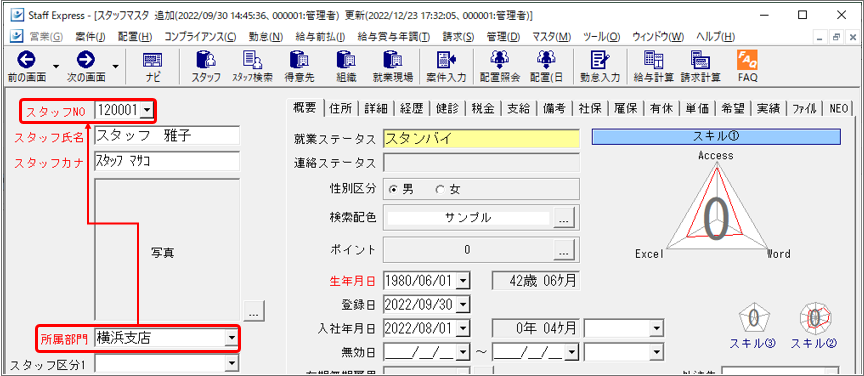The width and height of the screenshot is (864, 376).
Task: Go forward with 次の画面 arrow
Action: click(x=86, y=67)
